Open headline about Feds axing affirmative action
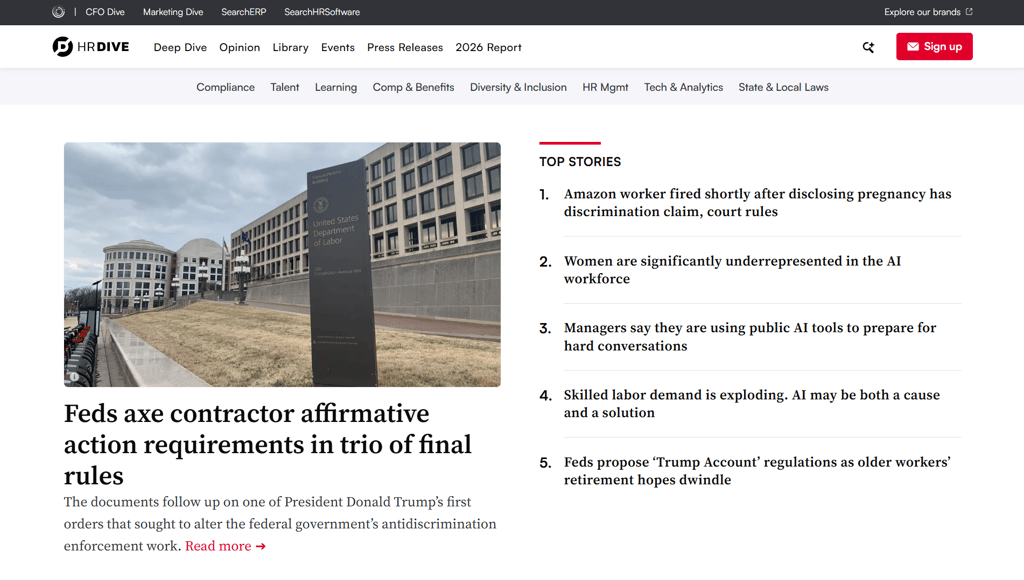The width and height of the screenshot is (1024, 580). [268, 445]
